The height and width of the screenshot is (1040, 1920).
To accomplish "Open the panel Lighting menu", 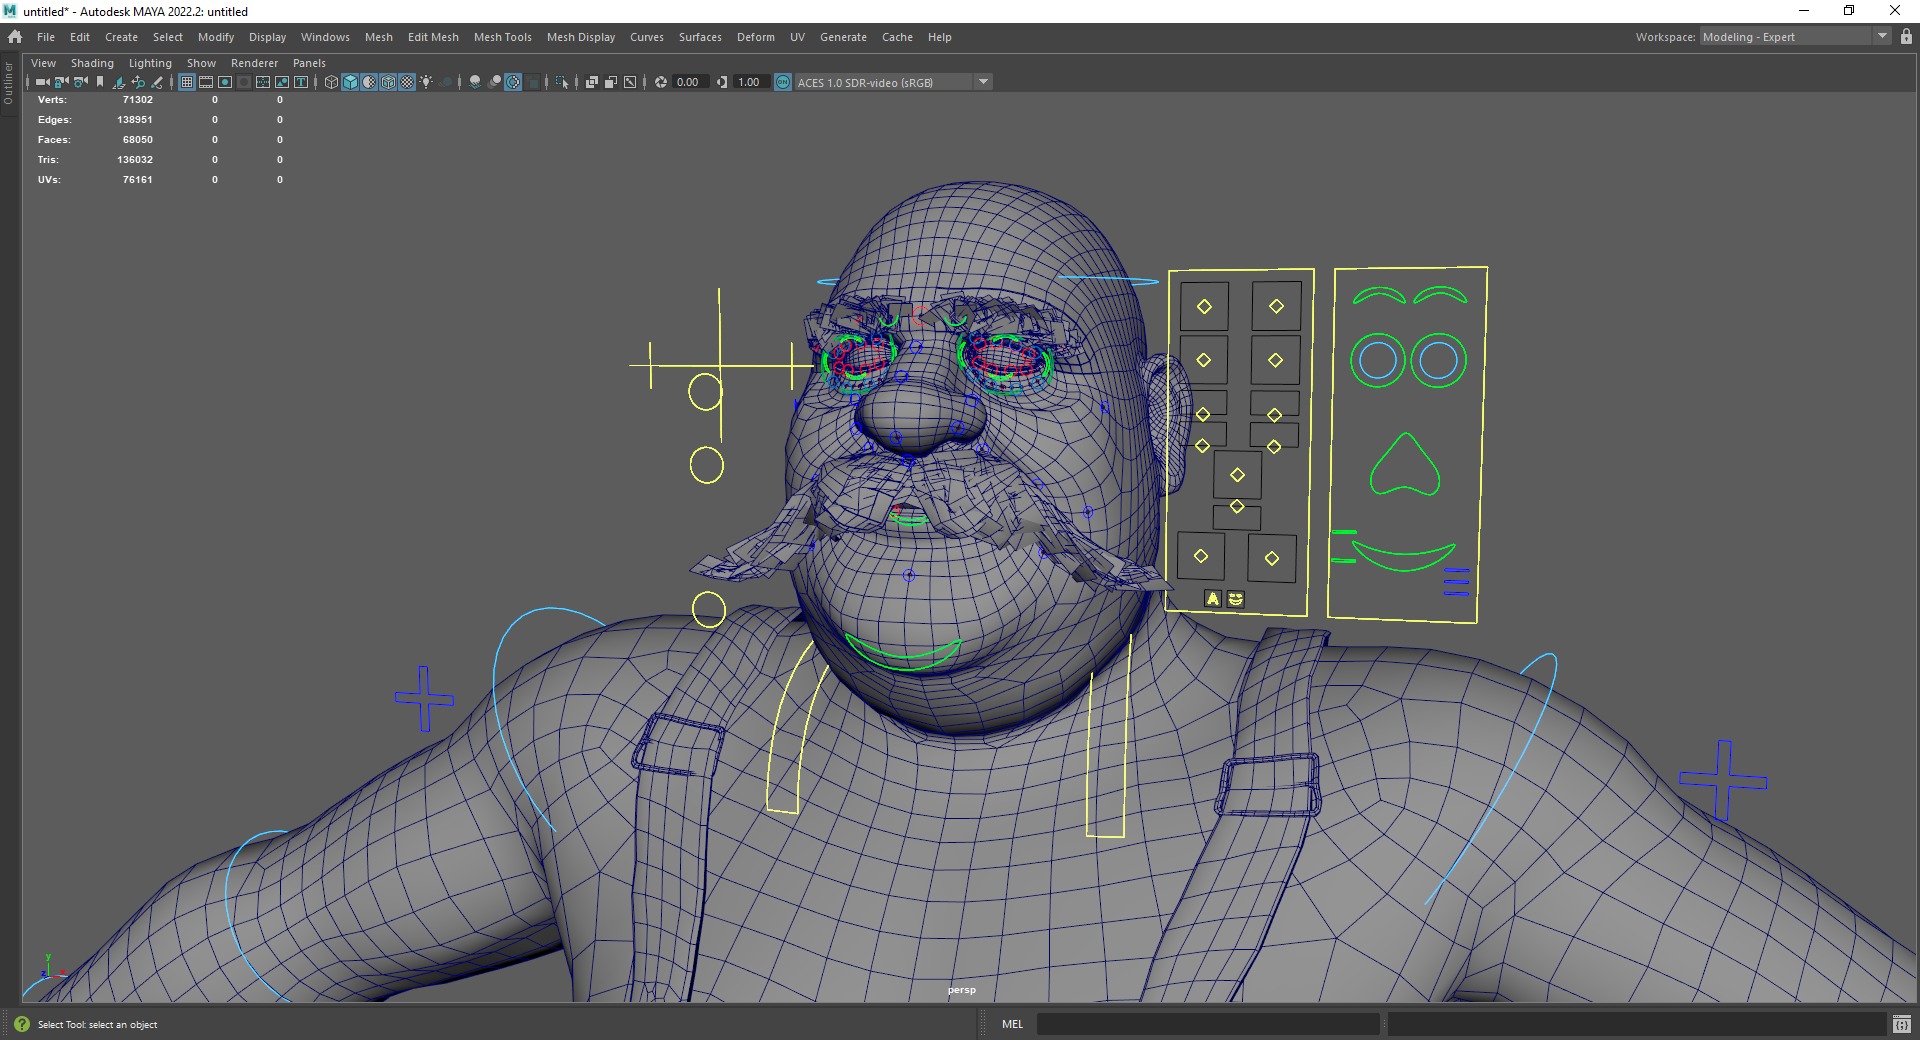I will [x=150, y=63].
